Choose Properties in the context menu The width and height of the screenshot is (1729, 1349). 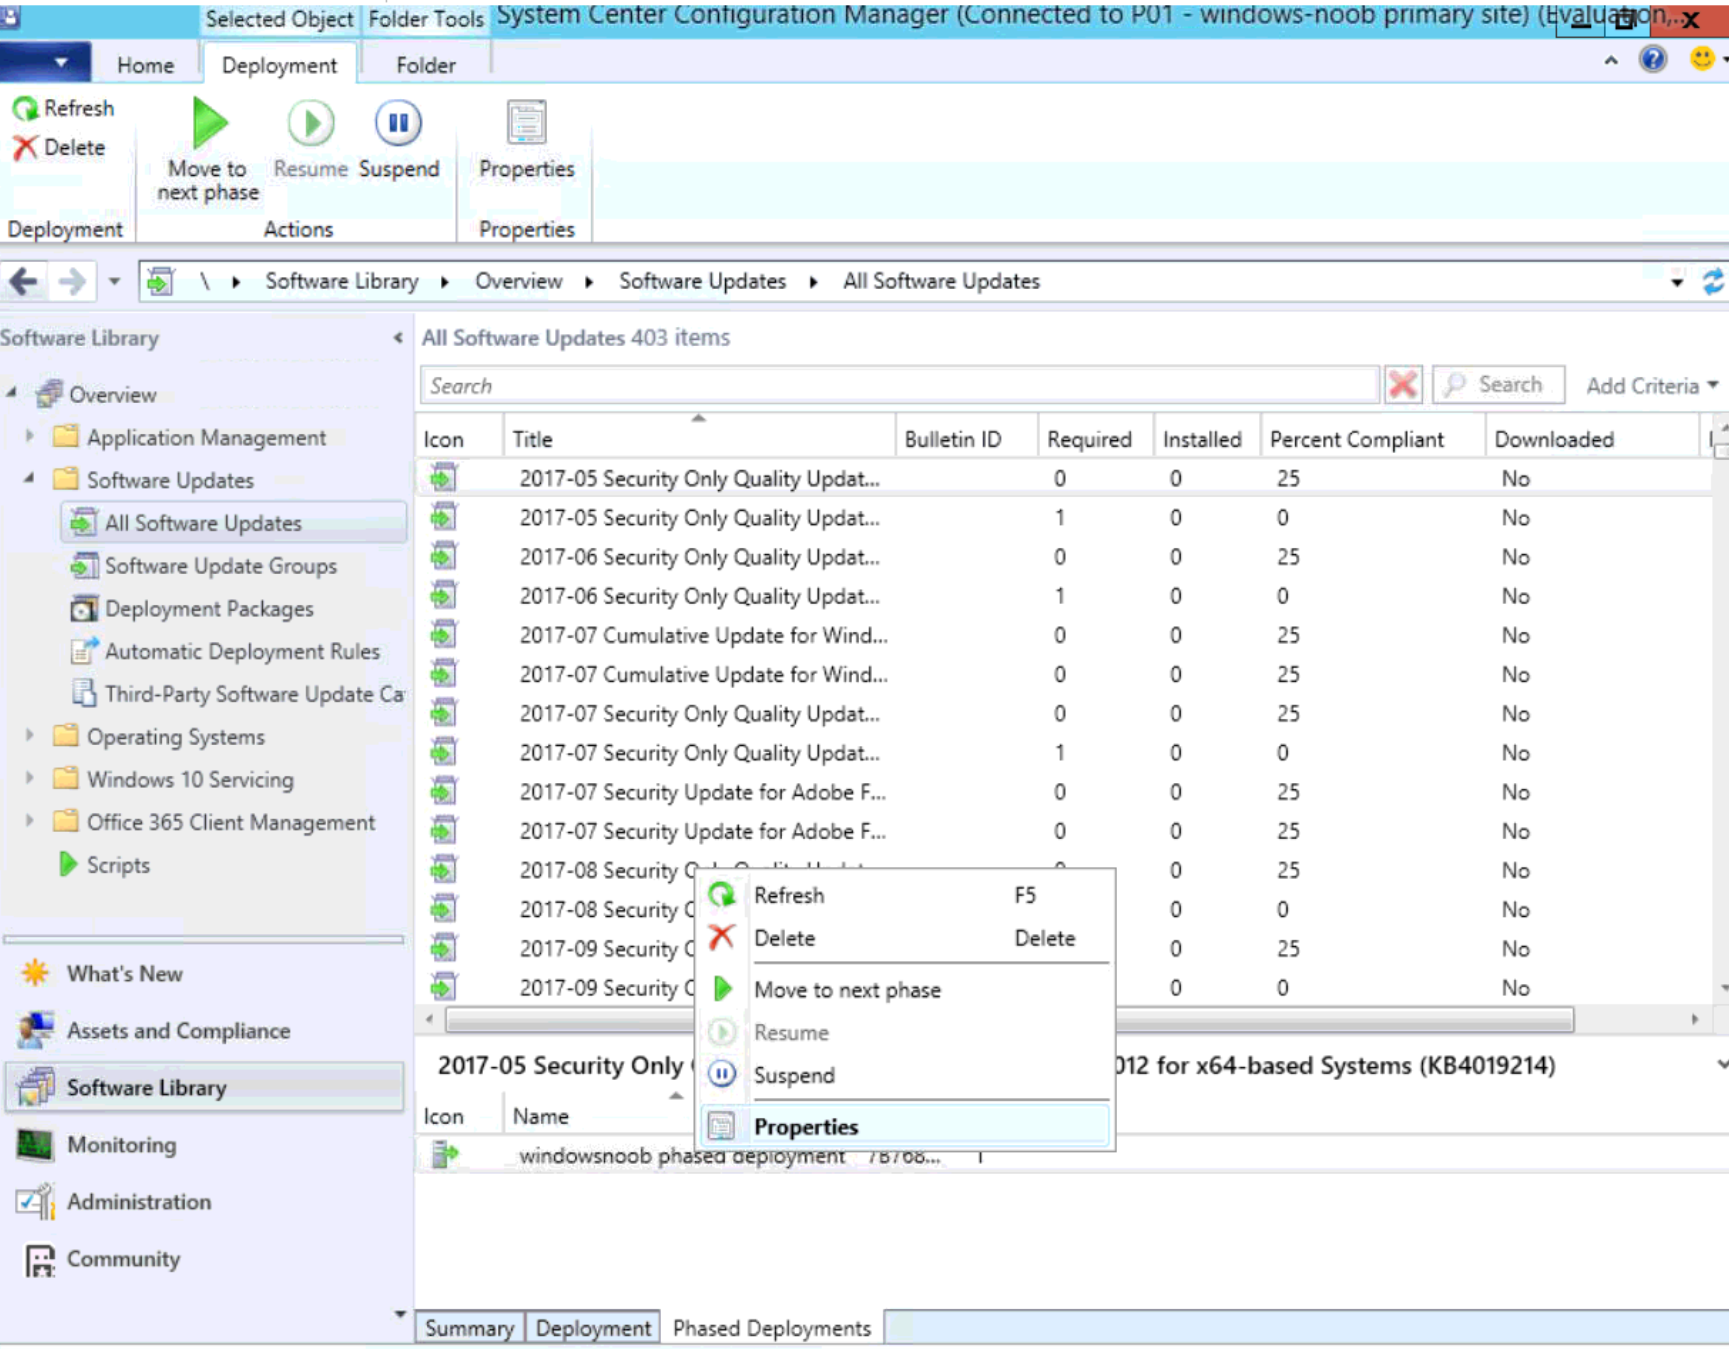(905, 1127)
